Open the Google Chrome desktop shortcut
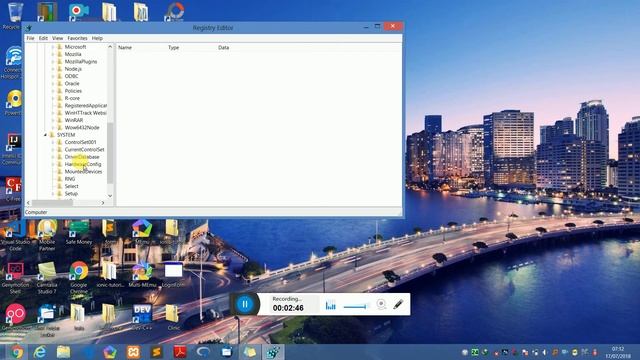 pyautogui.click(x=79, y=277)
